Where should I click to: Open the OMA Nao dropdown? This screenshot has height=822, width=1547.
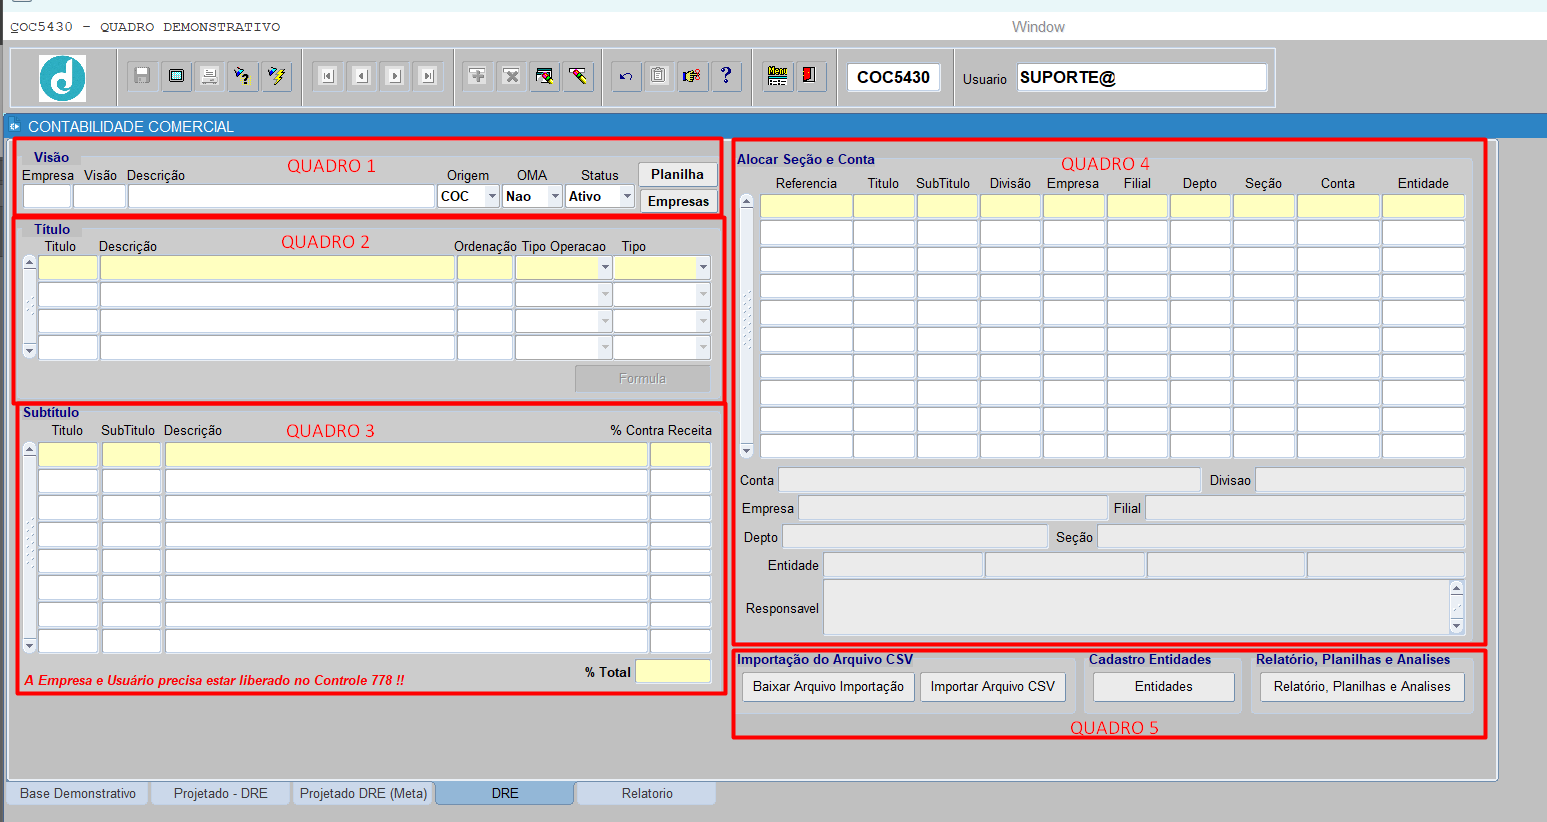(555, 197)
